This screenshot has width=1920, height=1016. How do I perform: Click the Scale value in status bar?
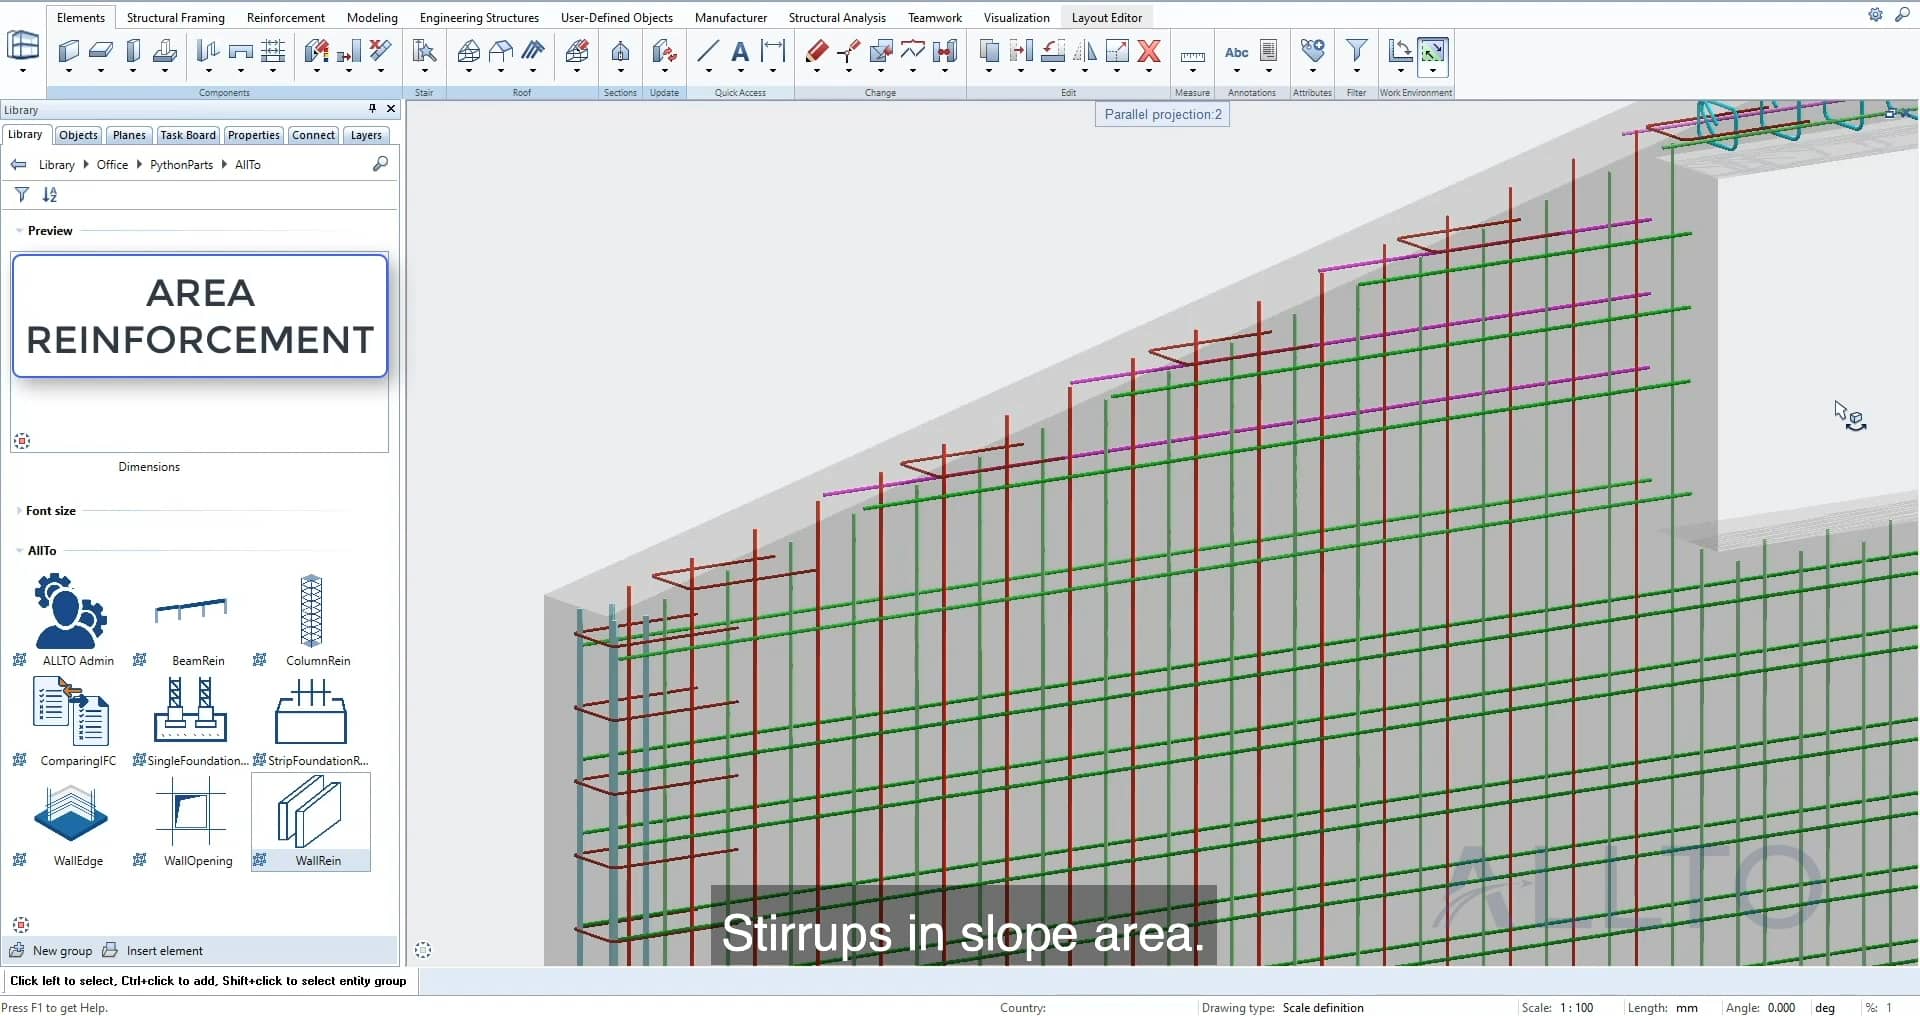click(1578, 1007)
